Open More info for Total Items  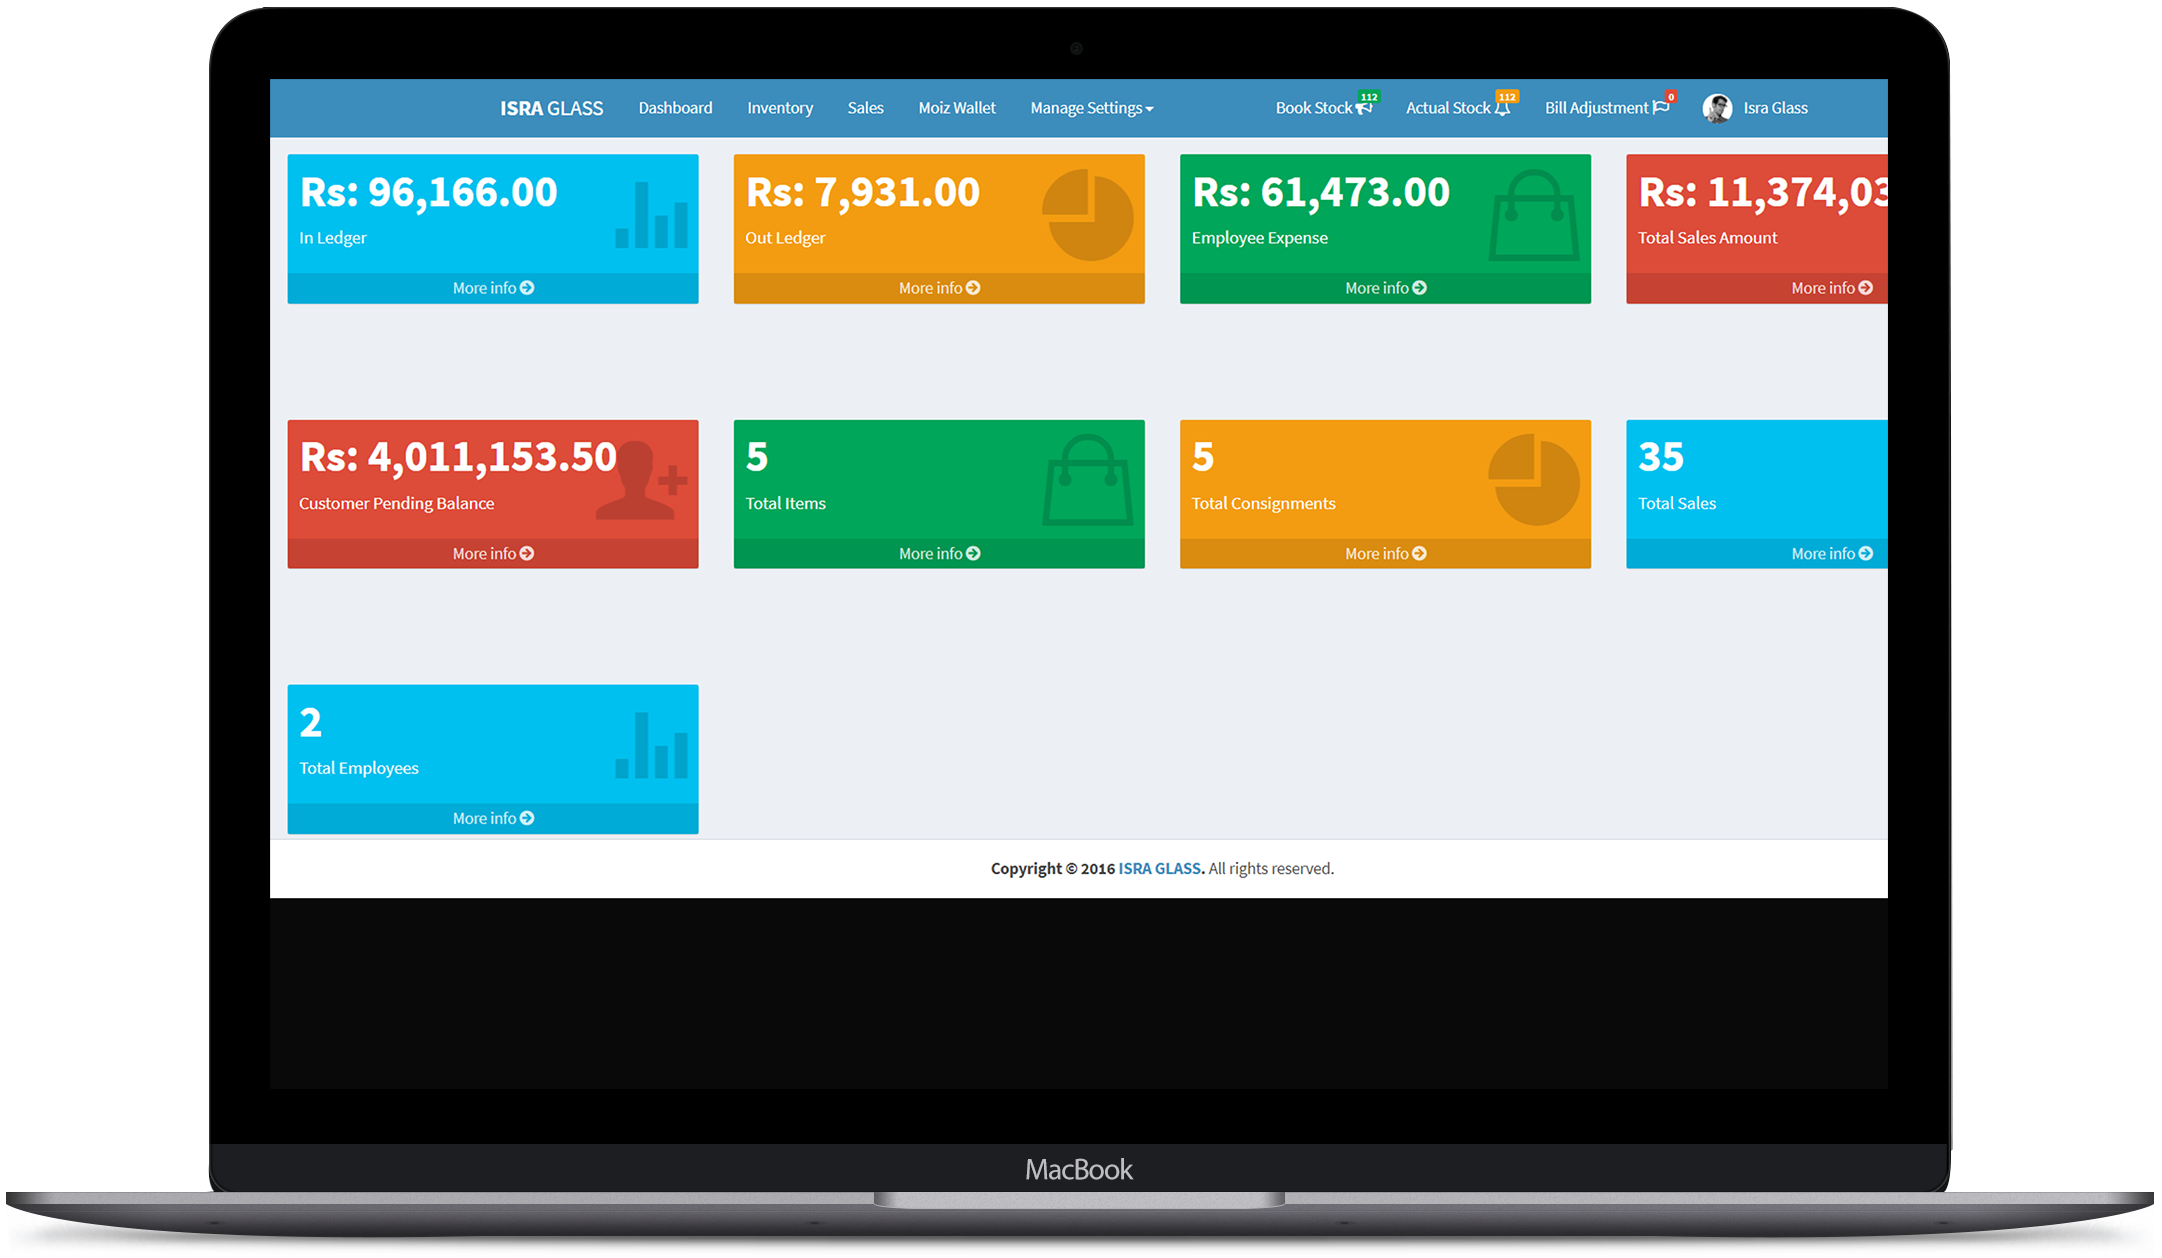coord(939,554)
